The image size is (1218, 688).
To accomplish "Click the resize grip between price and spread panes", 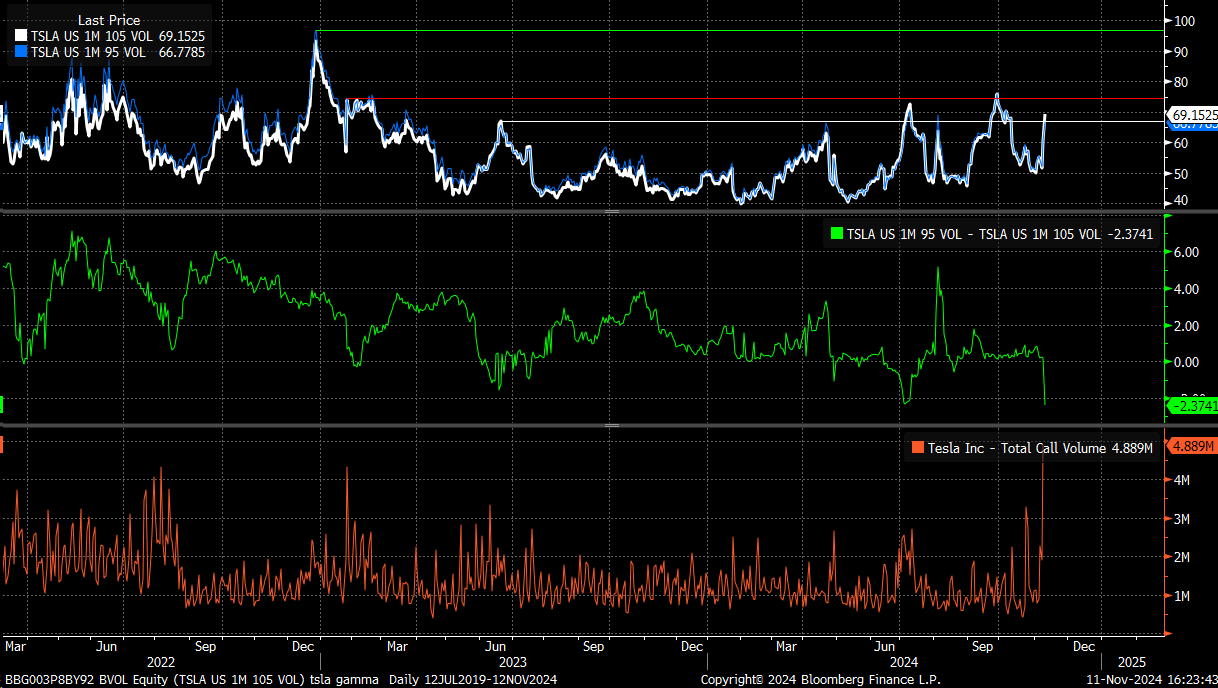I will [x=611, y=212].
